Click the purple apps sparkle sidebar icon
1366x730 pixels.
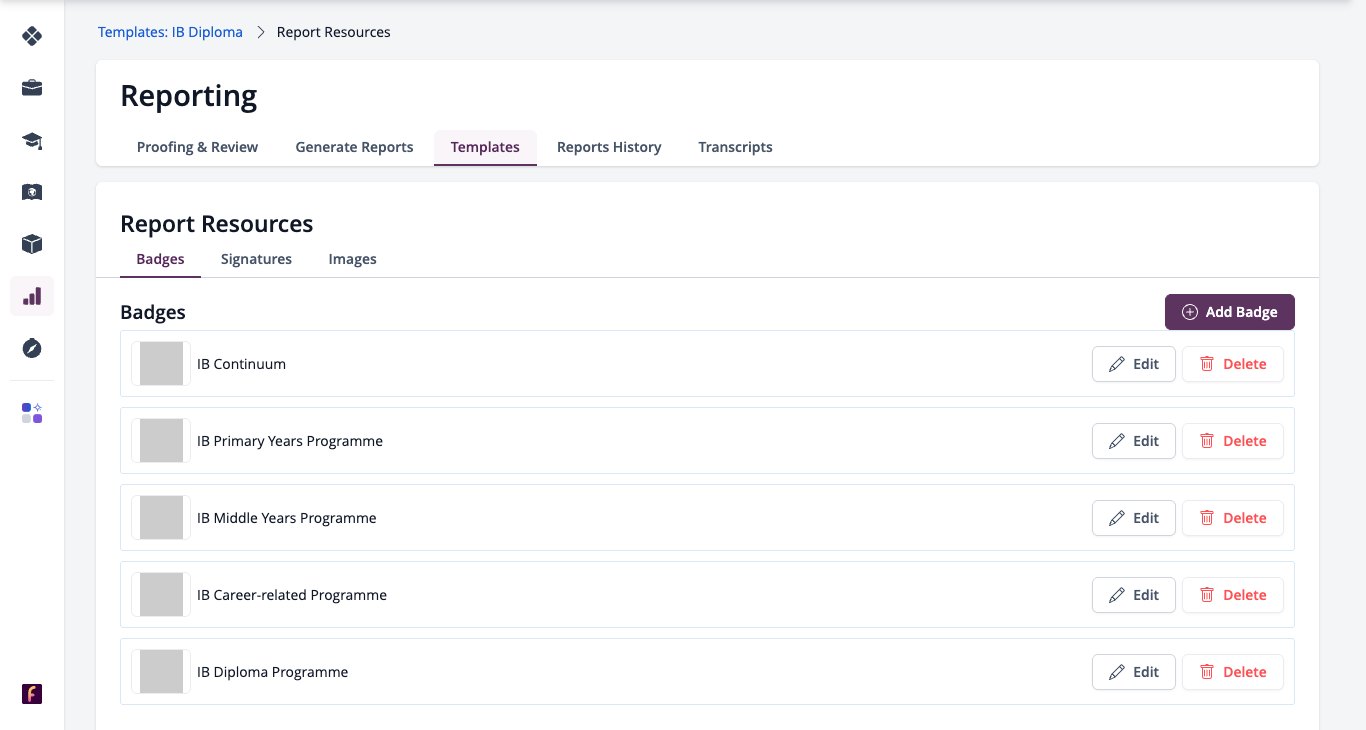[x=32, y=413]
